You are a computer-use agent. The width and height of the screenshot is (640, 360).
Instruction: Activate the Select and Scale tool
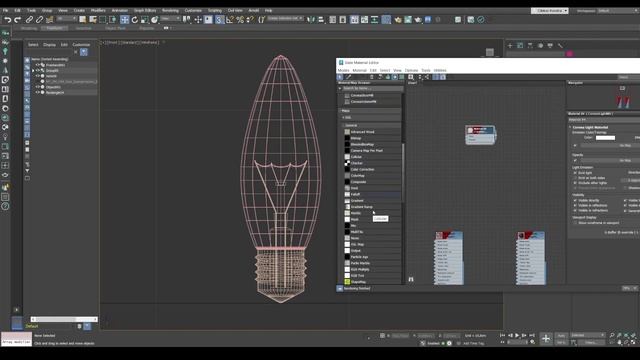coord(144,20)
